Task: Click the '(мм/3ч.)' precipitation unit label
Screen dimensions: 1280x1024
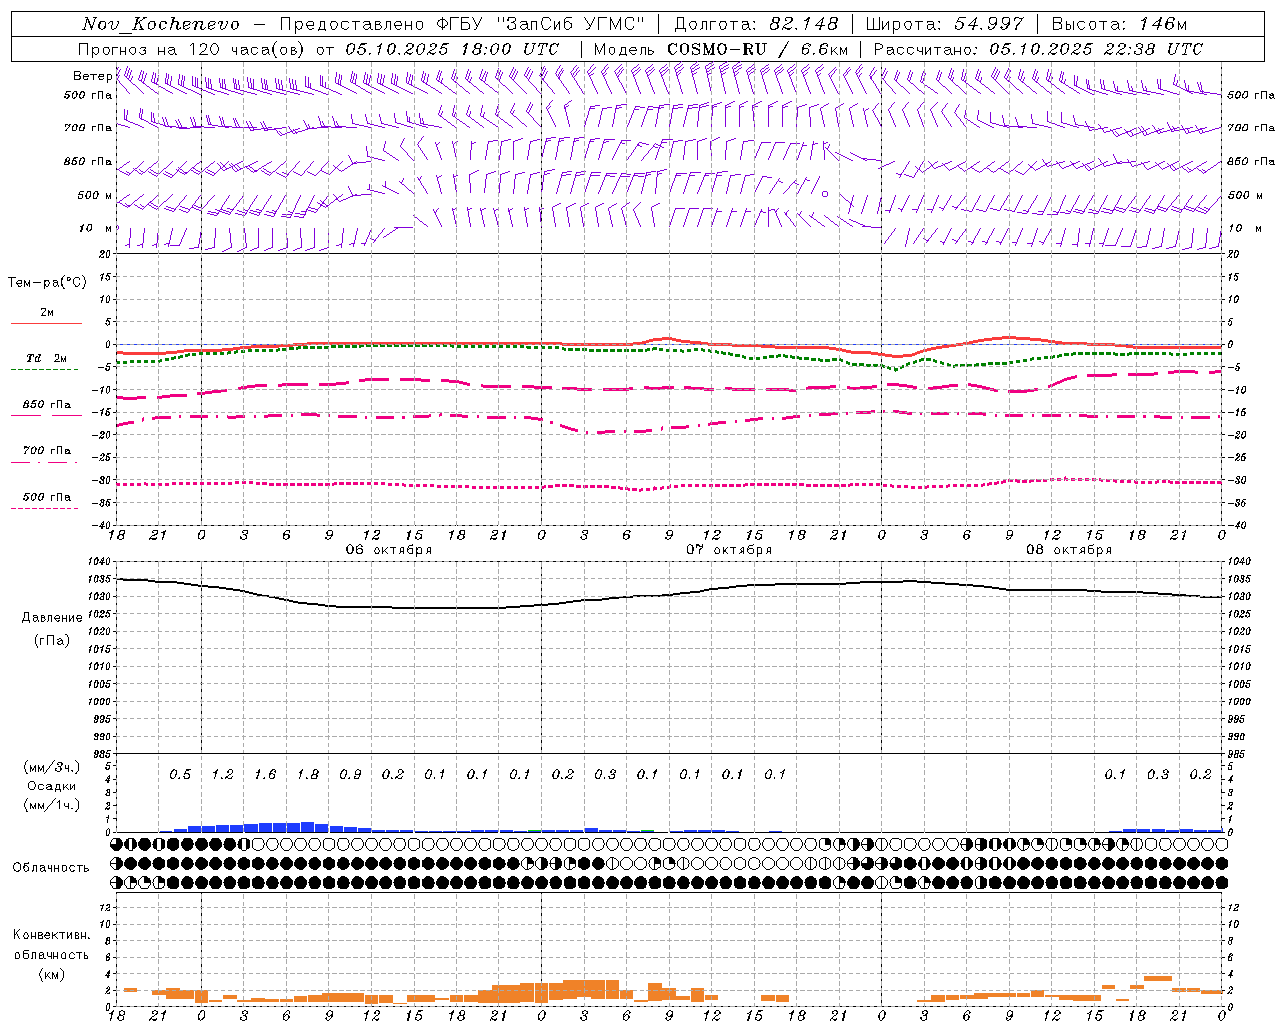Action: pos(52,767)
